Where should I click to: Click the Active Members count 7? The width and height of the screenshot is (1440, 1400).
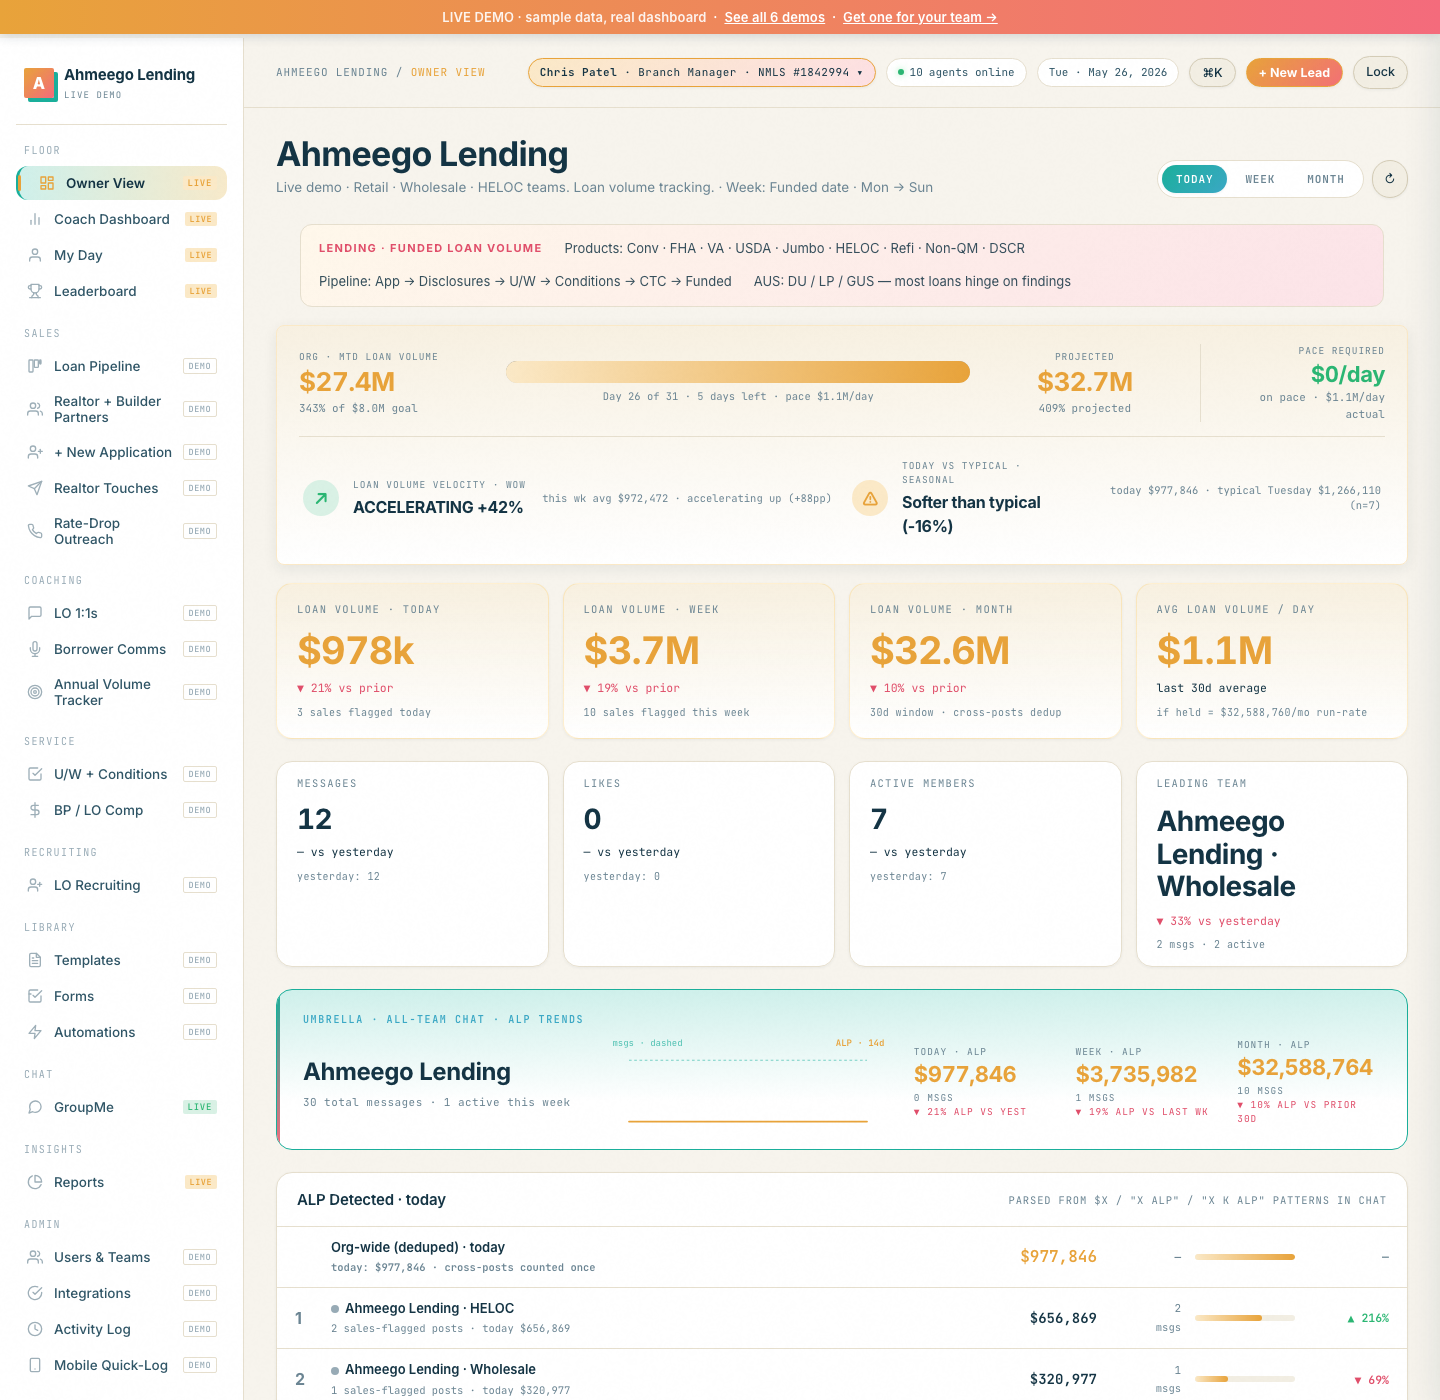[879, 819]
